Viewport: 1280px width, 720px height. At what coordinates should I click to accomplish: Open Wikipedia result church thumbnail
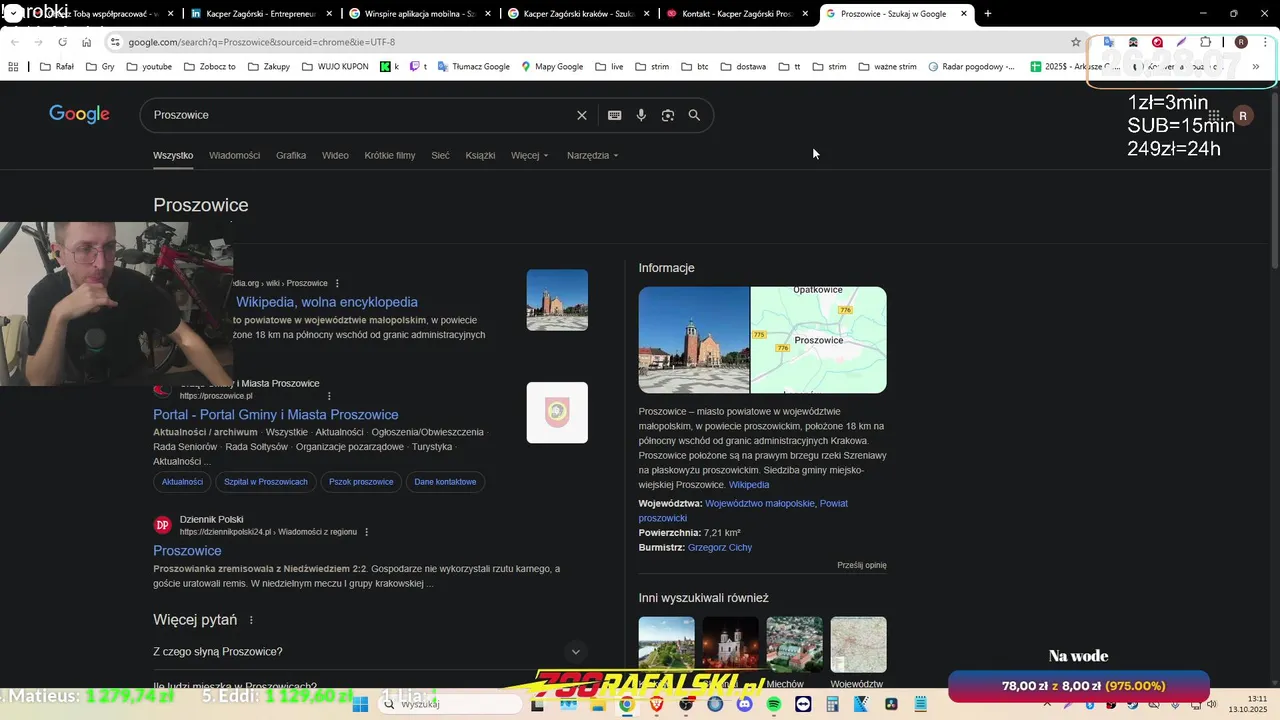coord(557,300)
